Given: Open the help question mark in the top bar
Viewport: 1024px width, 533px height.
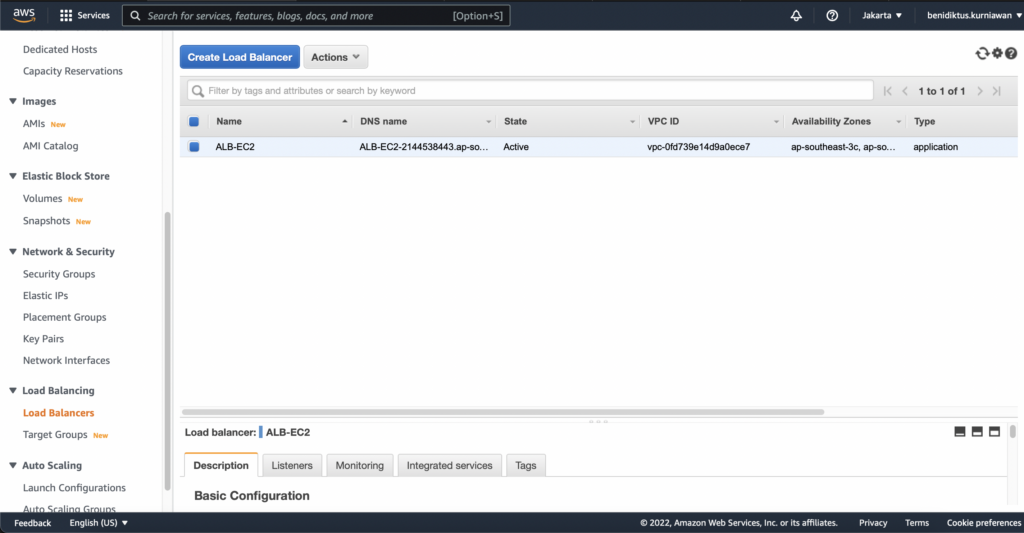Looking at the screenshot, I should [x=832, y=16].
